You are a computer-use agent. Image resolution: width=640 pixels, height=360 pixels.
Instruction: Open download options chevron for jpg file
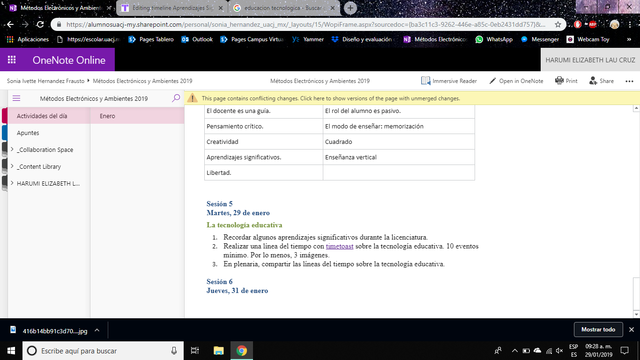point(97,330)
